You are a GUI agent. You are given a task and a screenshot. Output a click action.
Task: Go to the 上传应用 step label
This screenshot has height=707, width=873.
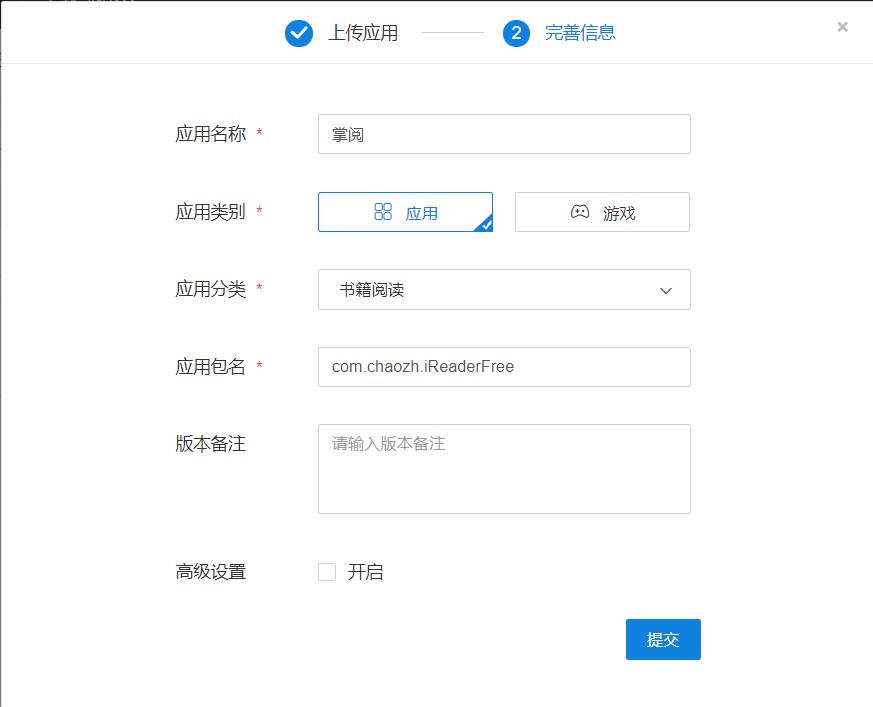click(363, 33)
